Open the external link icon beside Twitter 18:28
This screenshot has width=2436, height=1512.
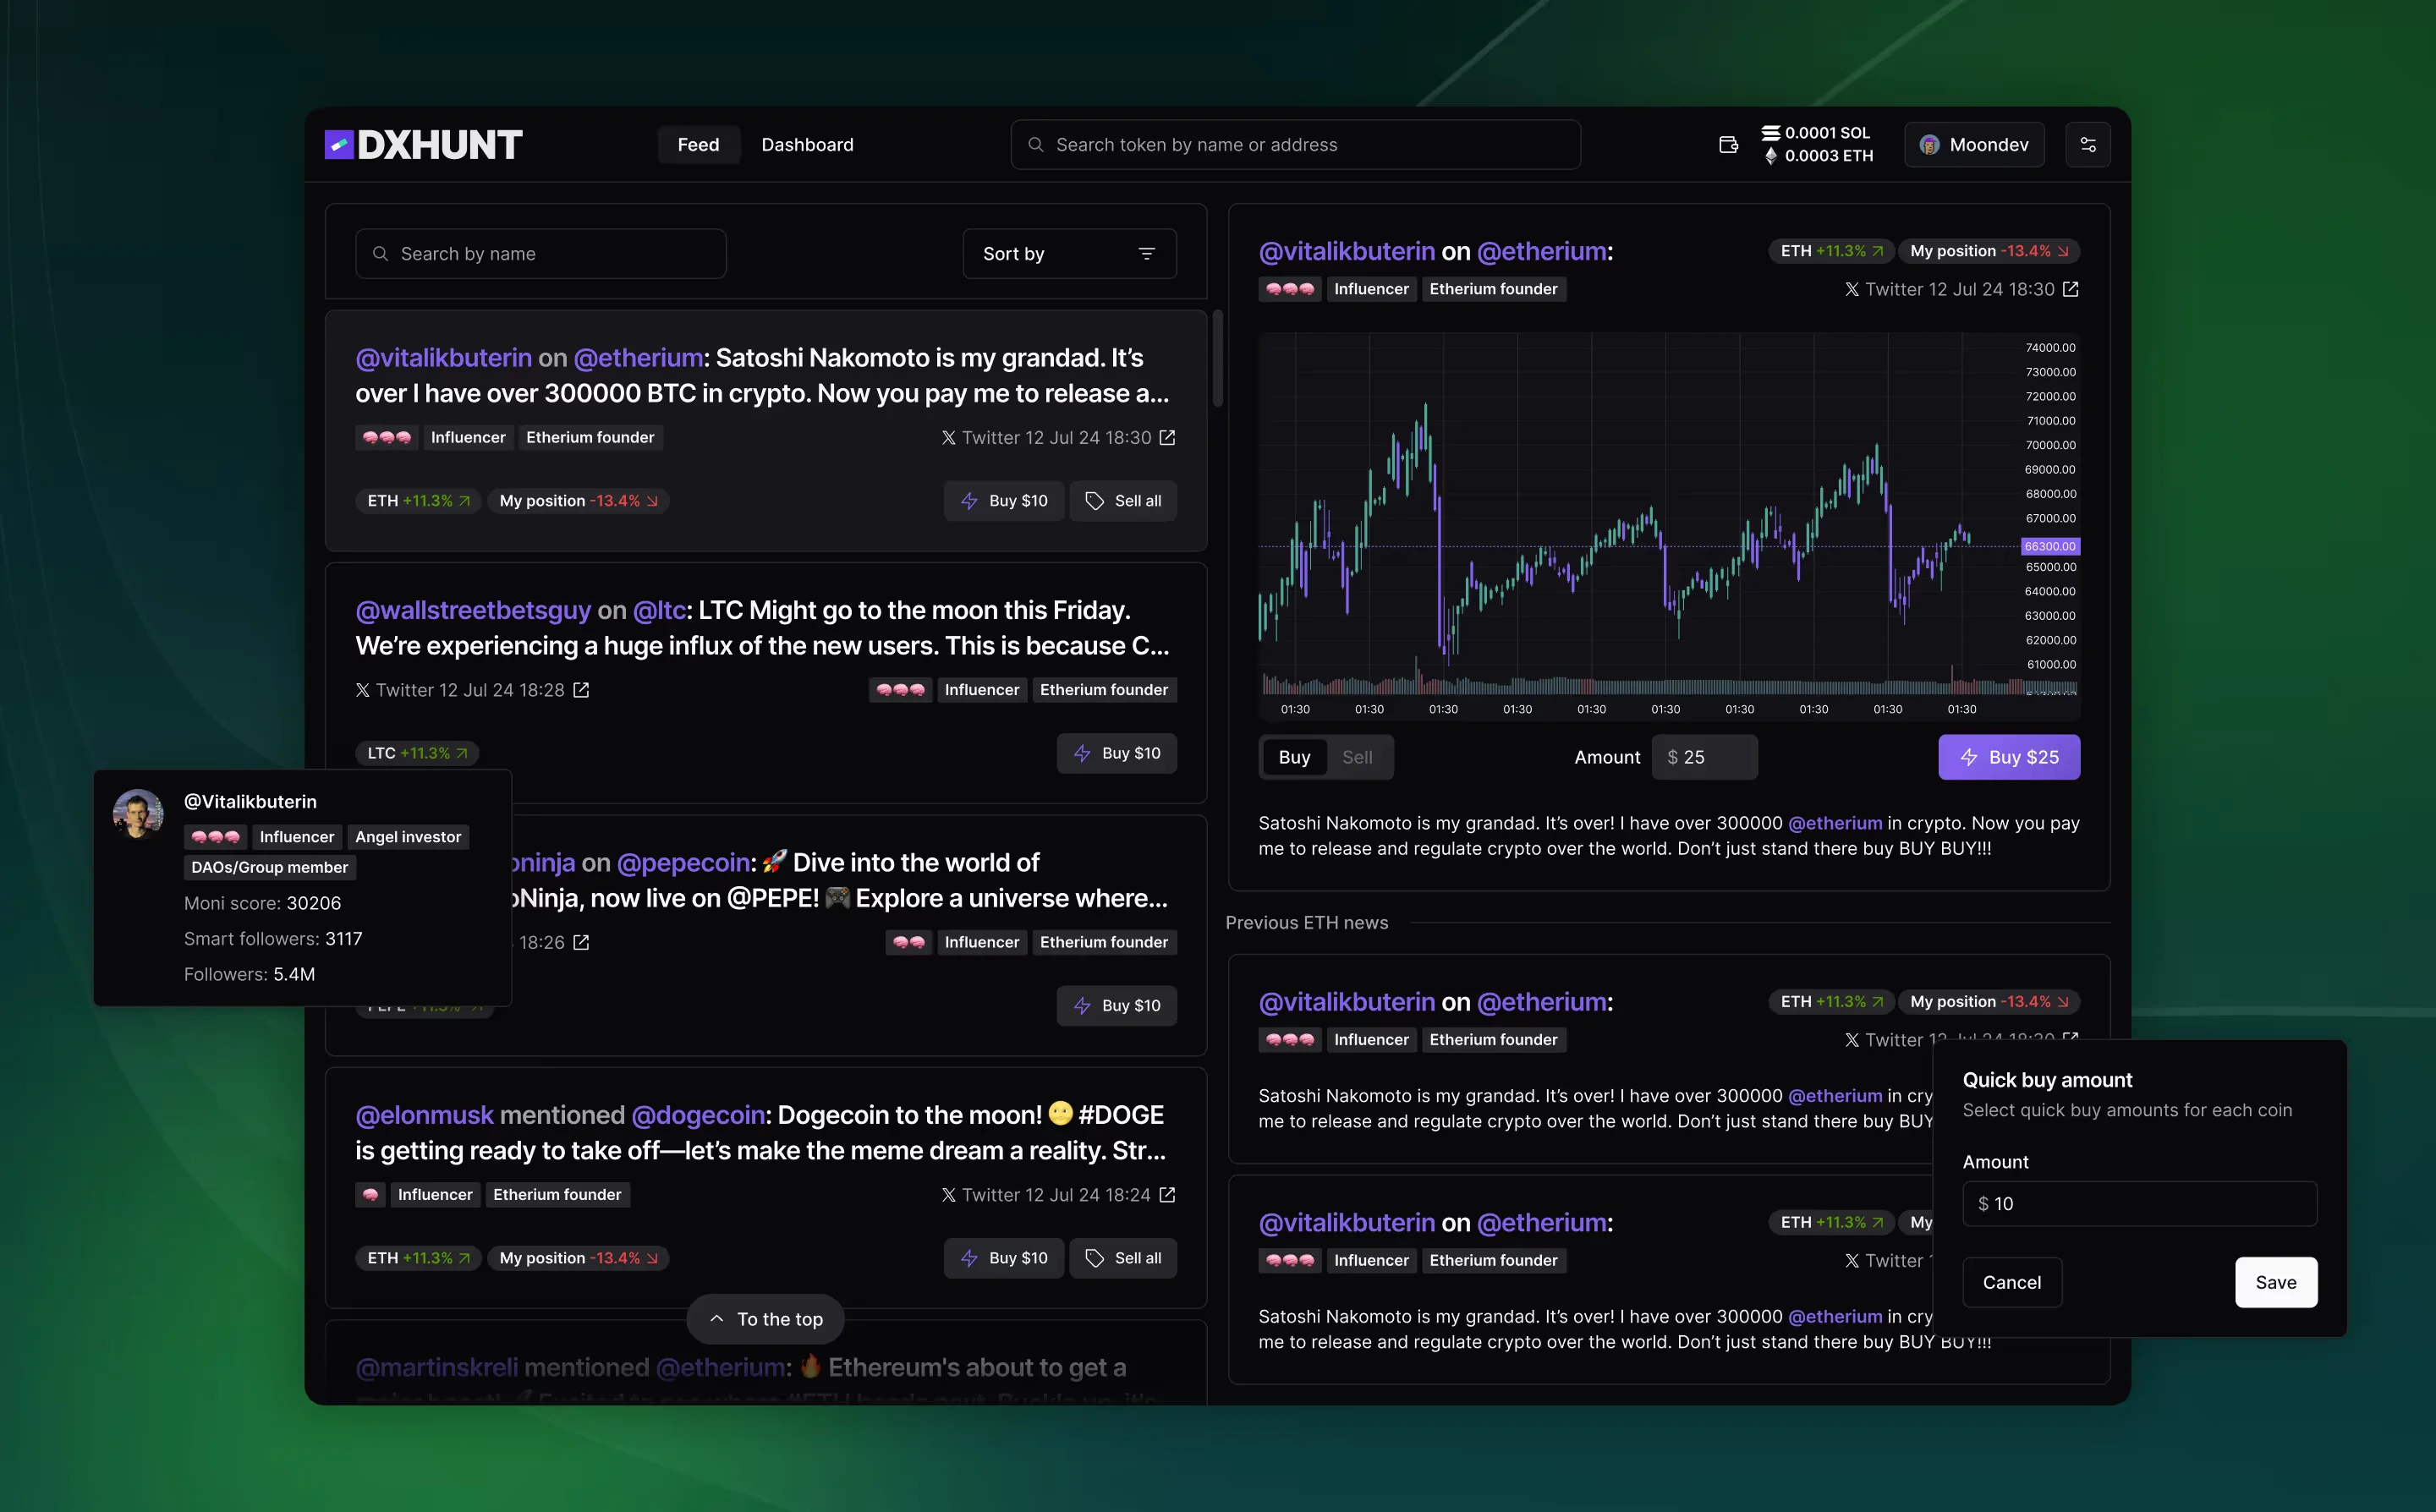581,690
